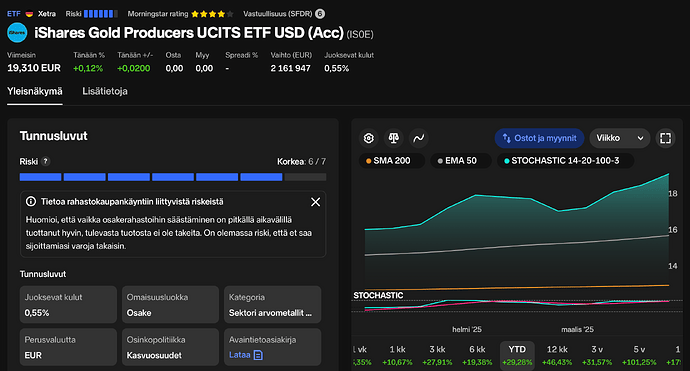This screenshot has width=690, height=371.
Task: Toggle Ostot ja myynnit button
Action: click(x=540, y=138)
